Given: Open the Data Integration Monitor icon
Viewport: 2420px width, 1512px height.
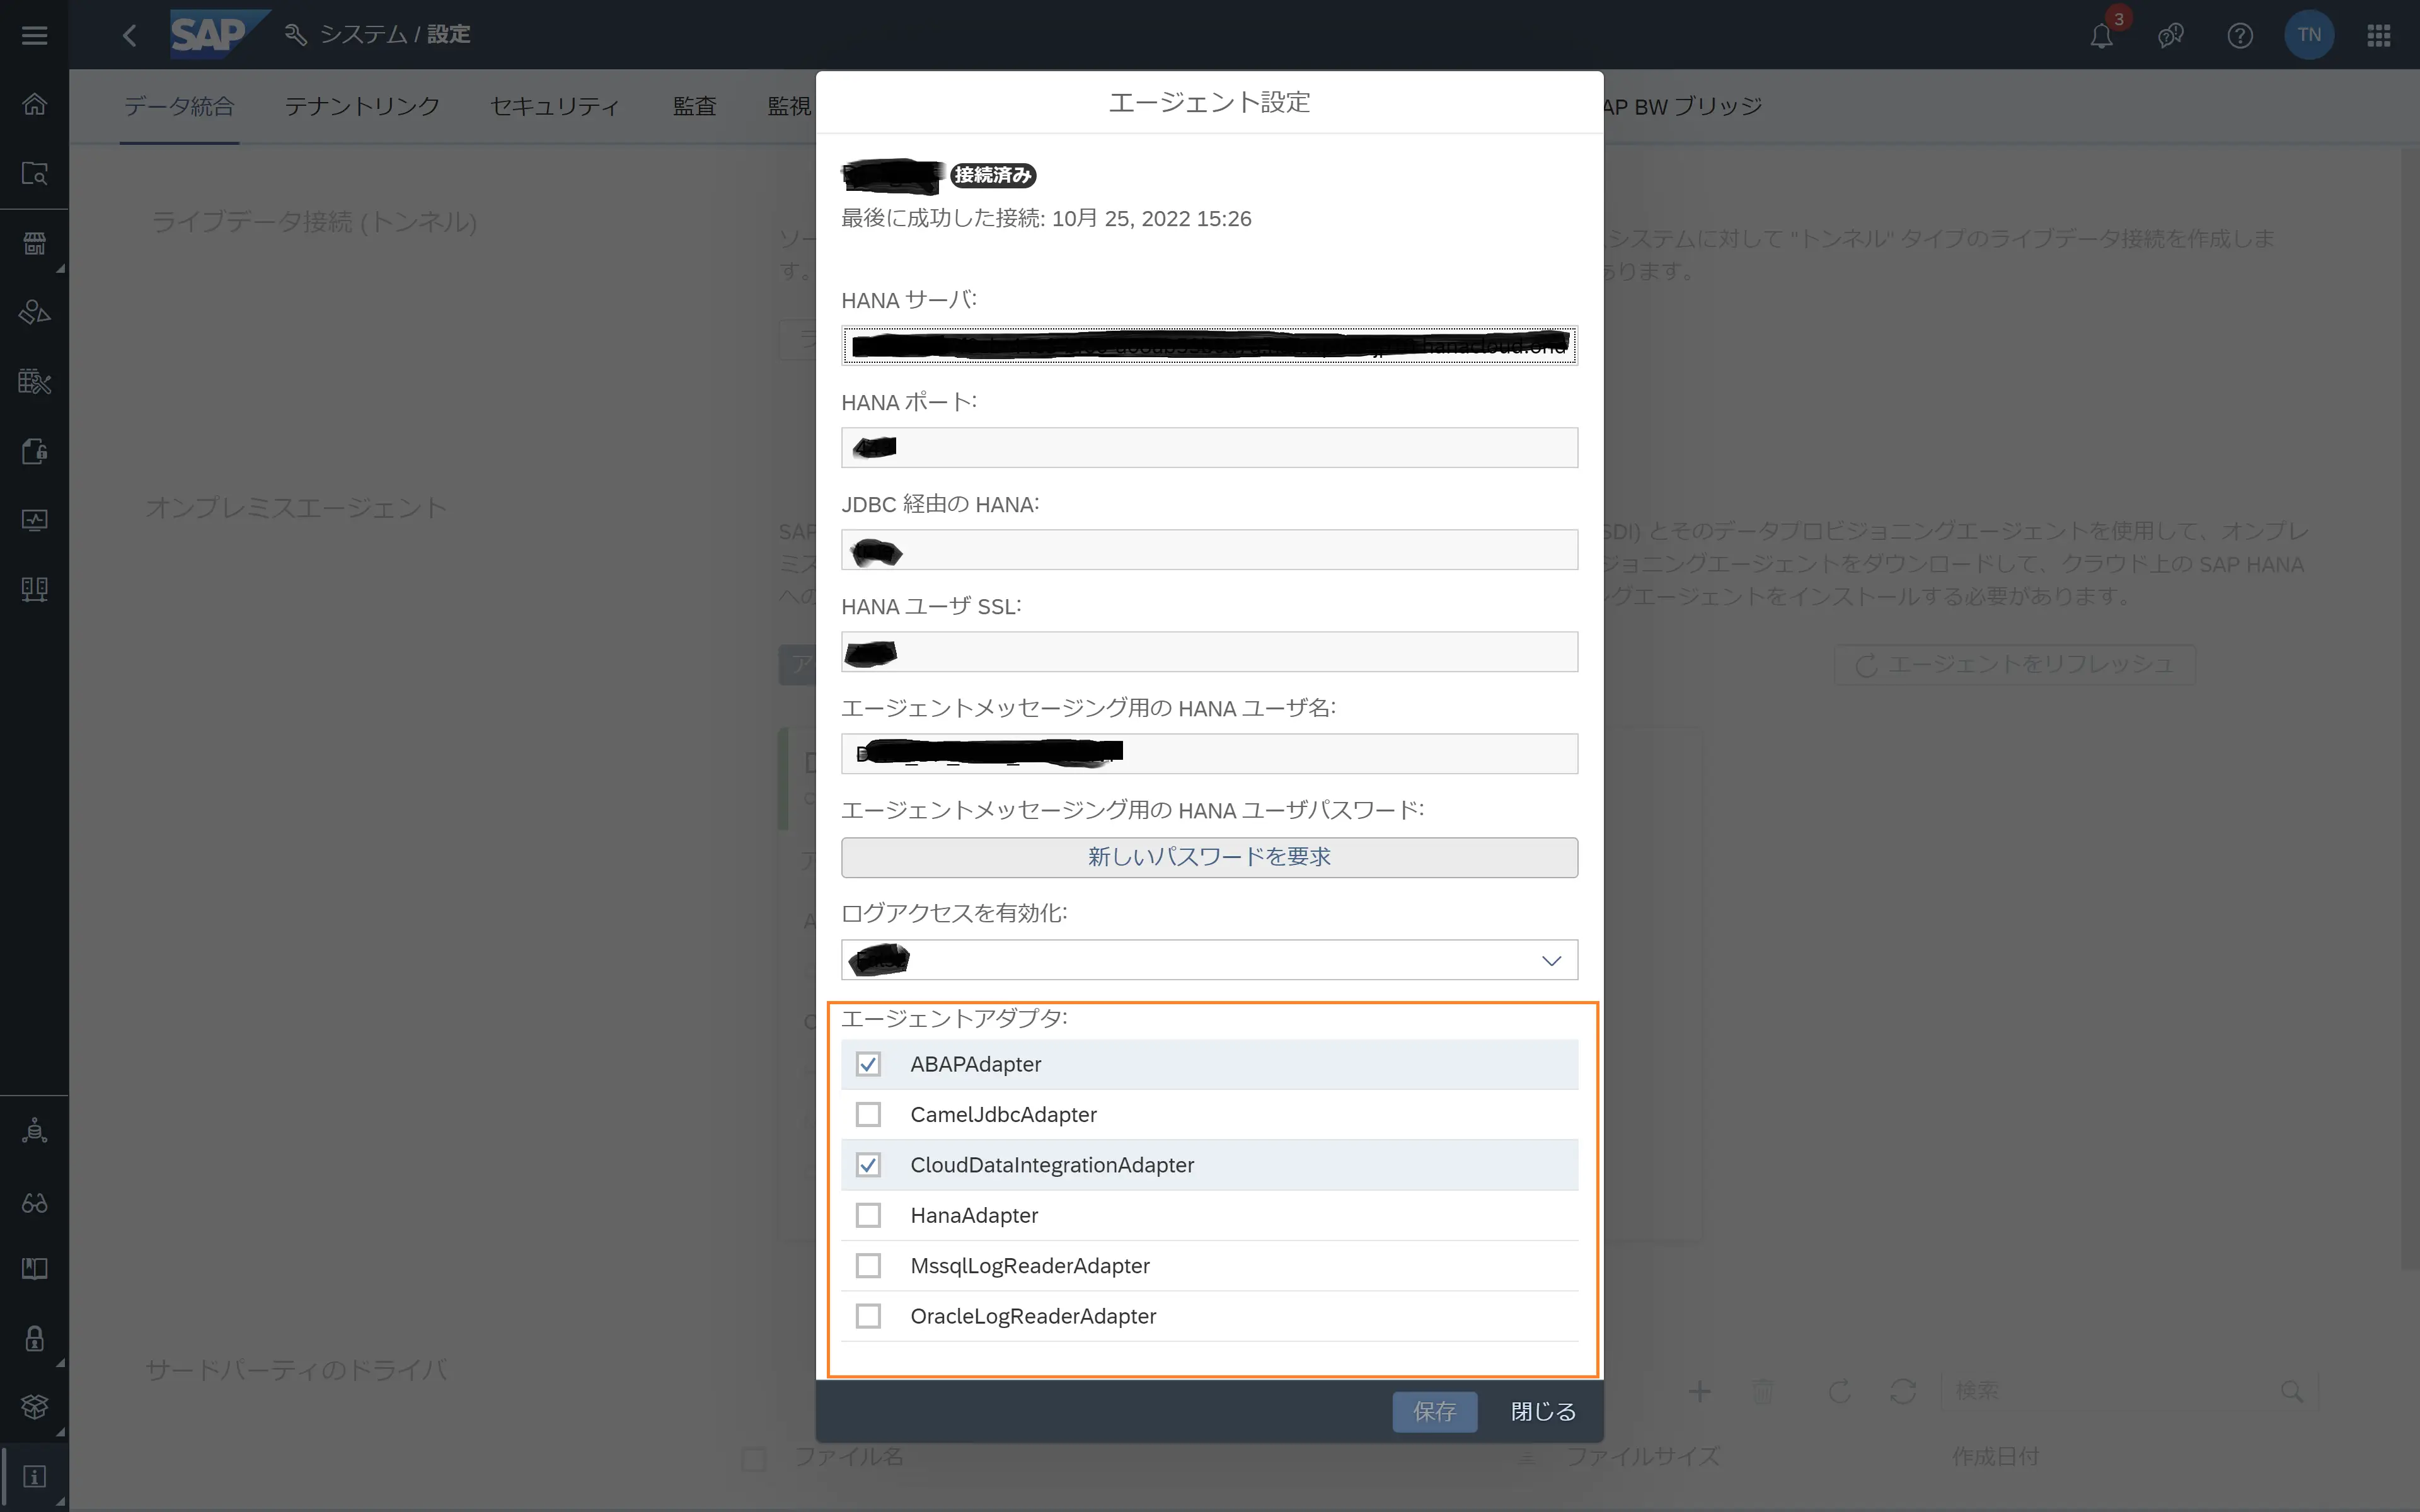Looking at the screenshot, I should tap(34, 520).
